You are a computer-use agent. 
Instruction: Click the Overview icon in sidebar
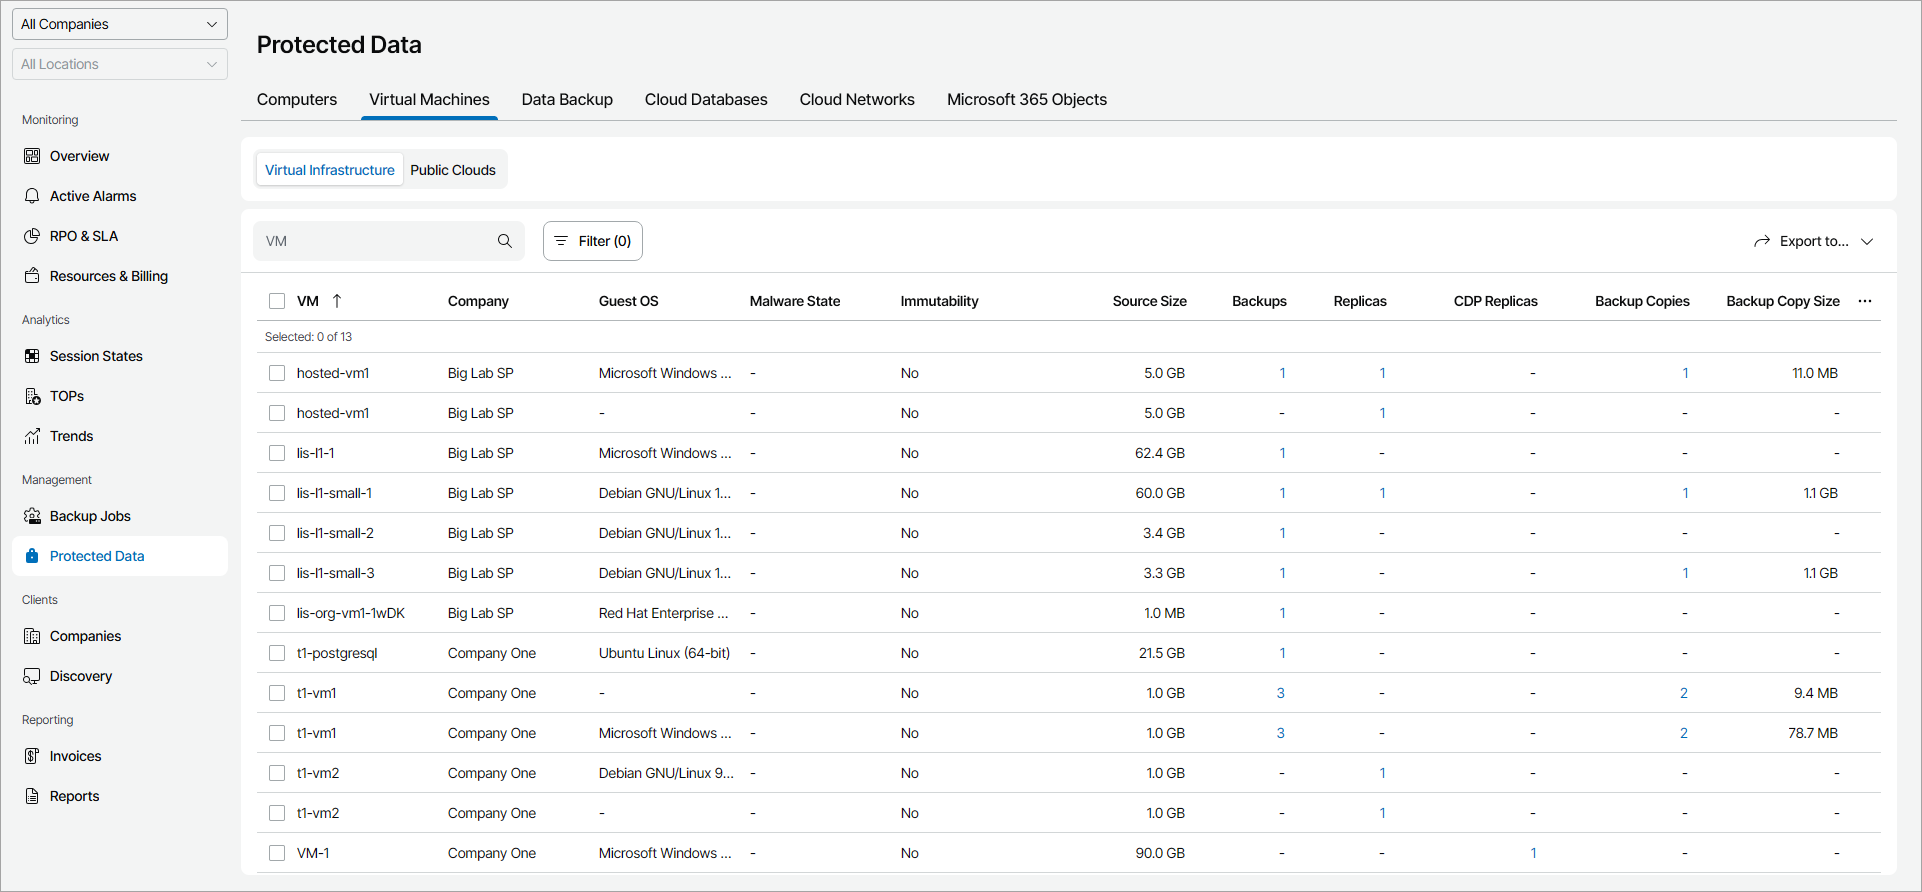32,156
